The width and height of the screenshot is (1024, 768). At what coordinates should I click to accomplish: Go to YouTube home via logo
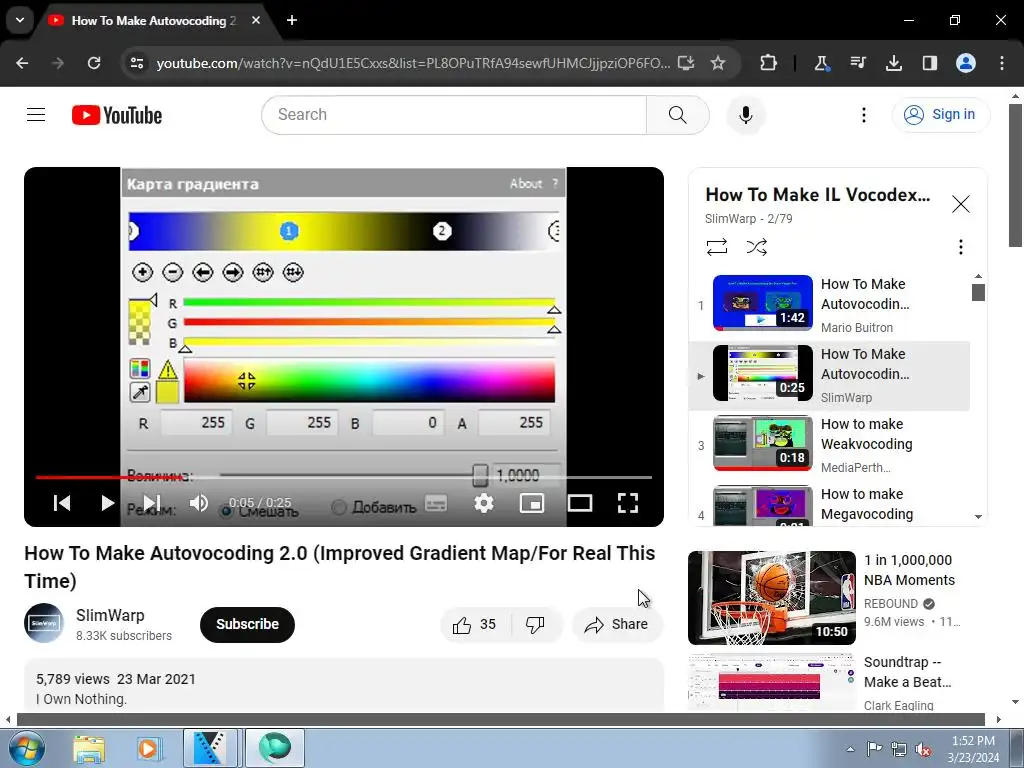point(117,115)
